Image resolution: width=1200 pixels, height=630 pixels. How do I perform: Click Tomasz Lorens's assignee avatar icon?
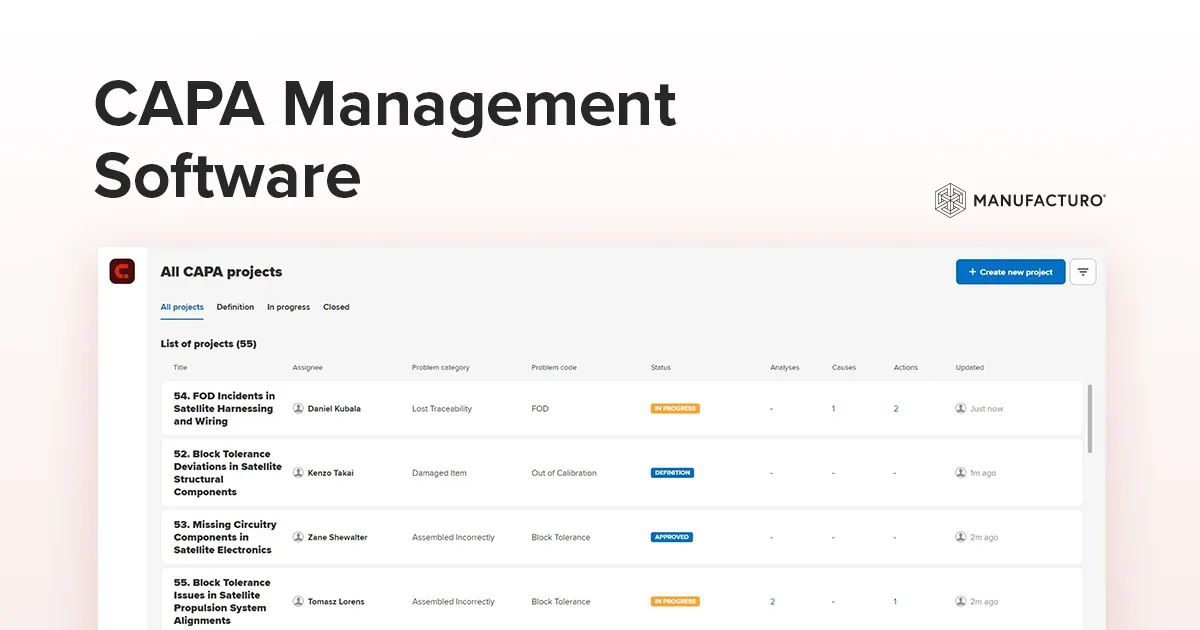297,601
